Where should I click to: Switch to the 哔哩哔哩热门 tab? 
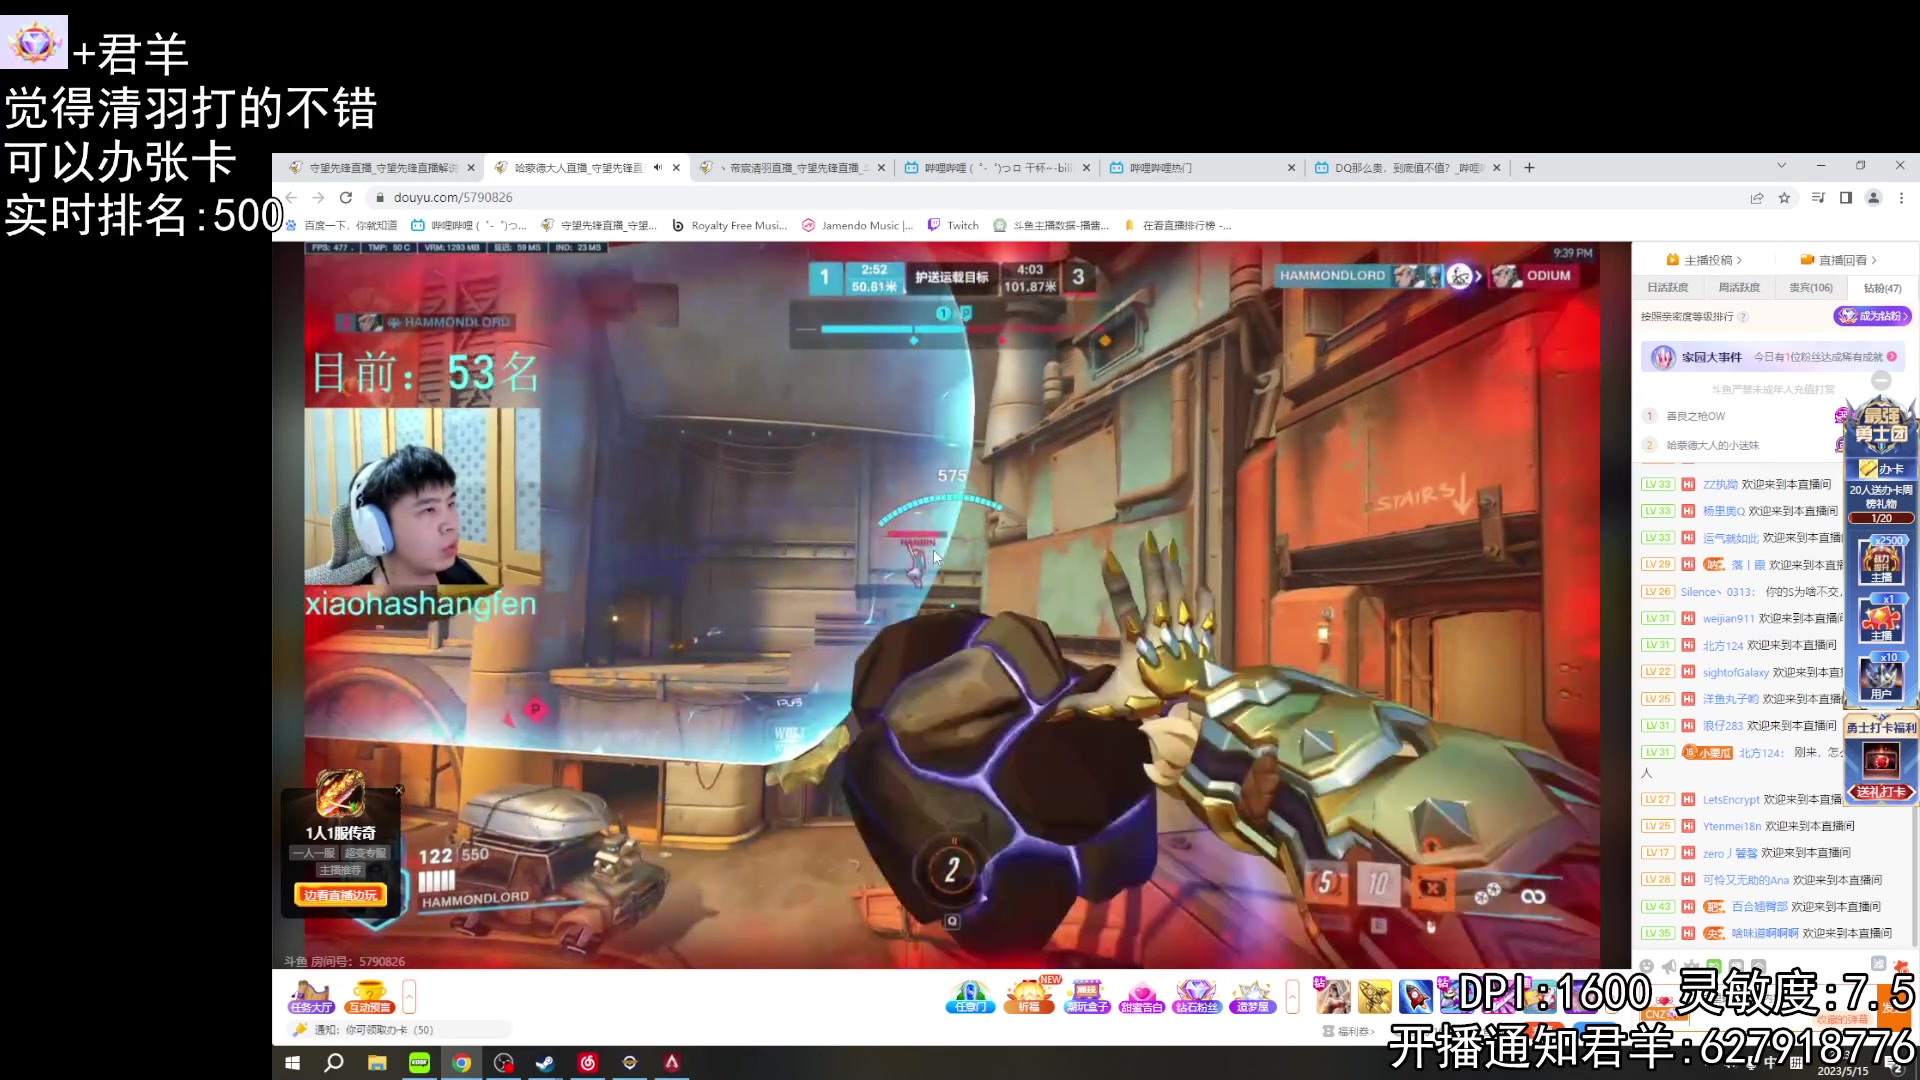(x=1200, y=168)
